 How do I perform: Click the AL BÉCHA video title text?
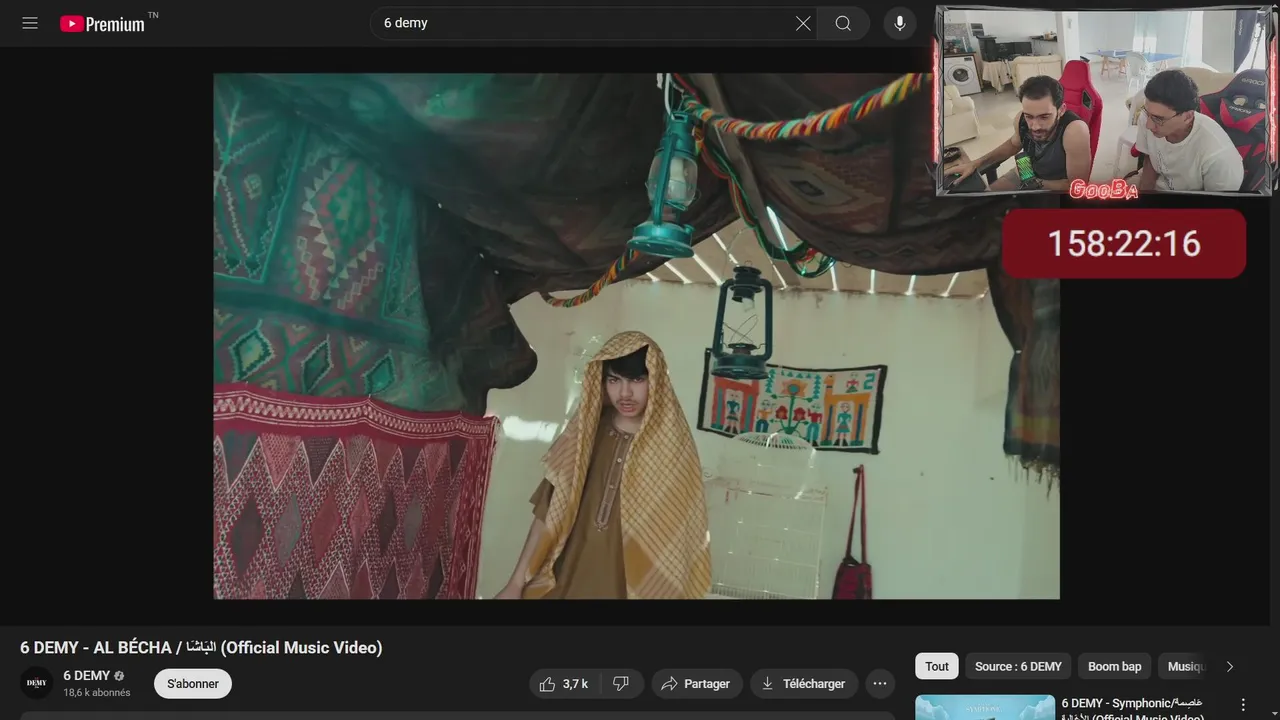point(201,648)
